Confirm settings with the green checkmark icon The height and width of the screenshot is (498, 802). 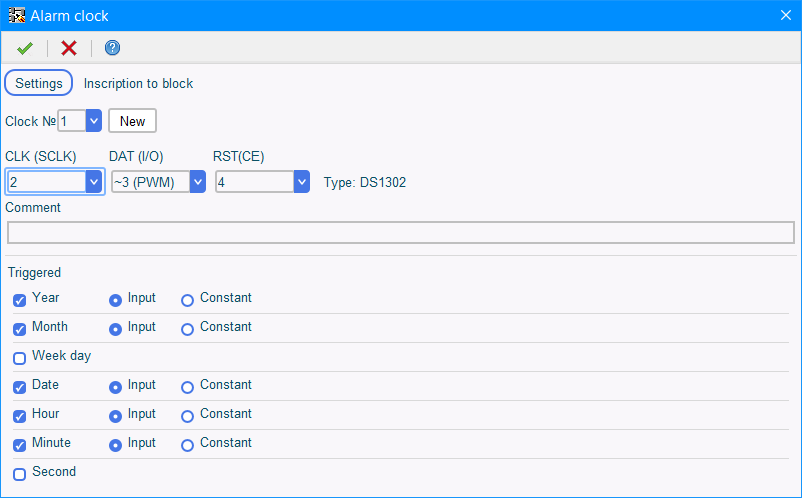click(25, 48)
